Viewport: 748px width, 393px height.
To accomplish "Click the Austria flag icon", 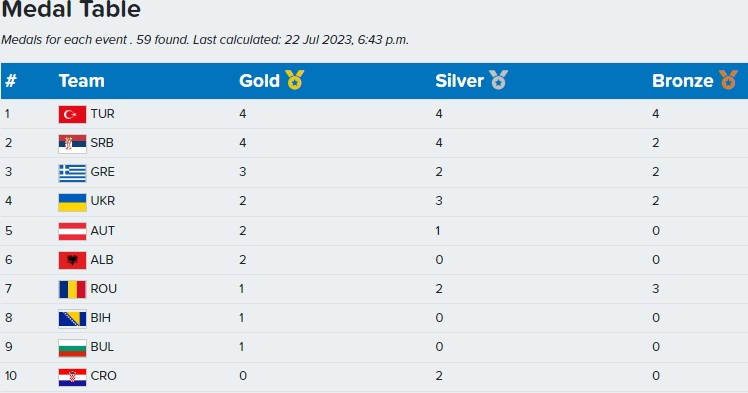I will coord(73,231).
